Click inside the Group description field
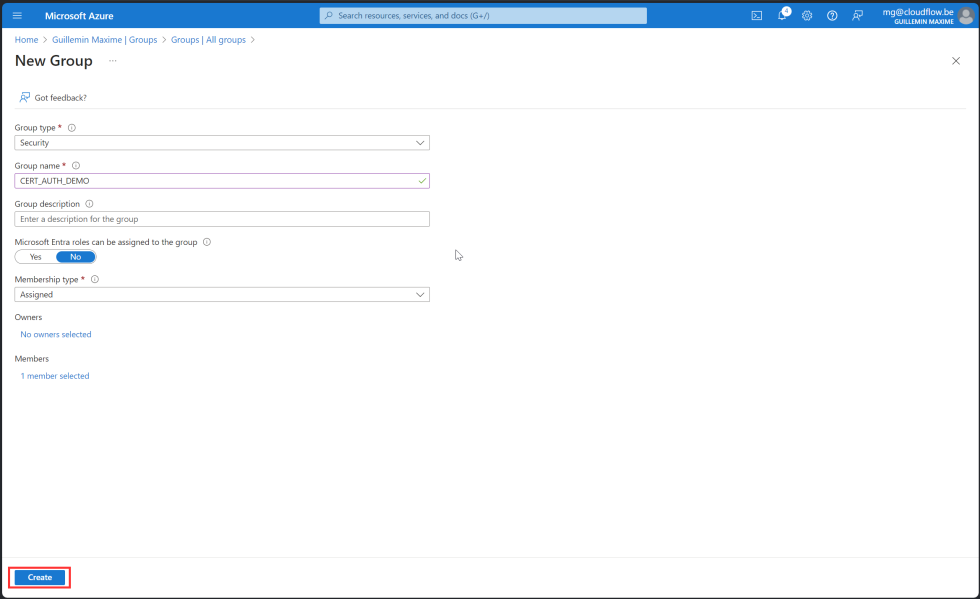 tap(222, 218)
